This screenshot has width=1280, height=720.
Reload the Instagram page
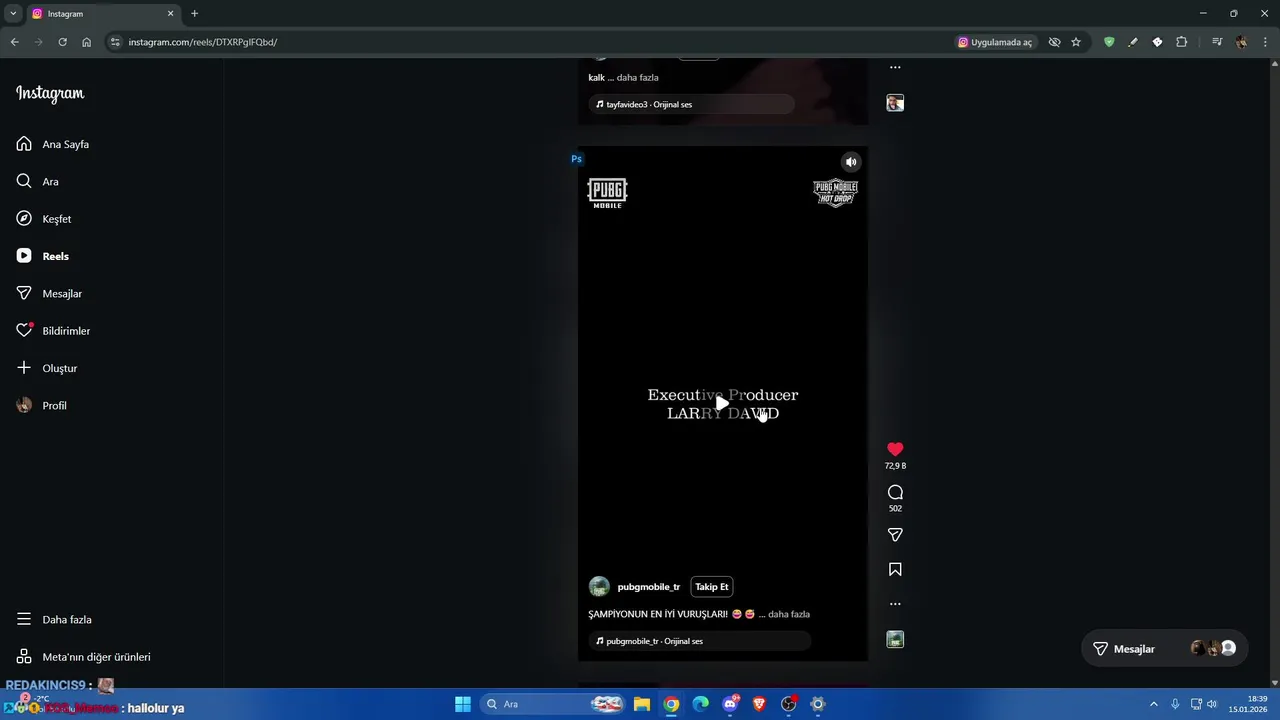click(62, 42)
